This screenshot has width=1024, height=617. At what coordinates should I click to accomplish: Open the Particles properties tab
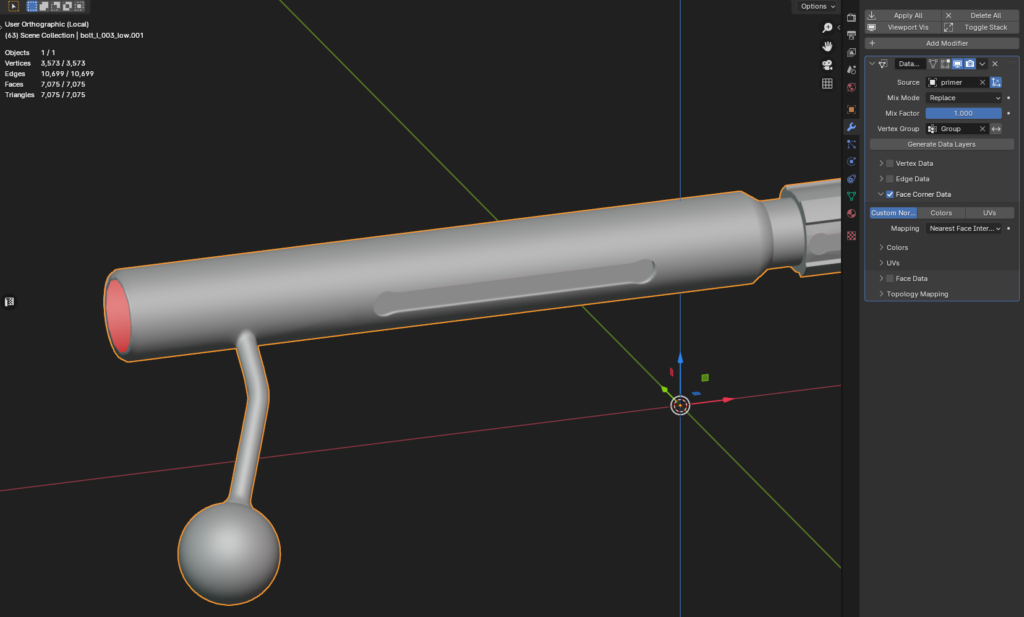[x=851, y=144]
